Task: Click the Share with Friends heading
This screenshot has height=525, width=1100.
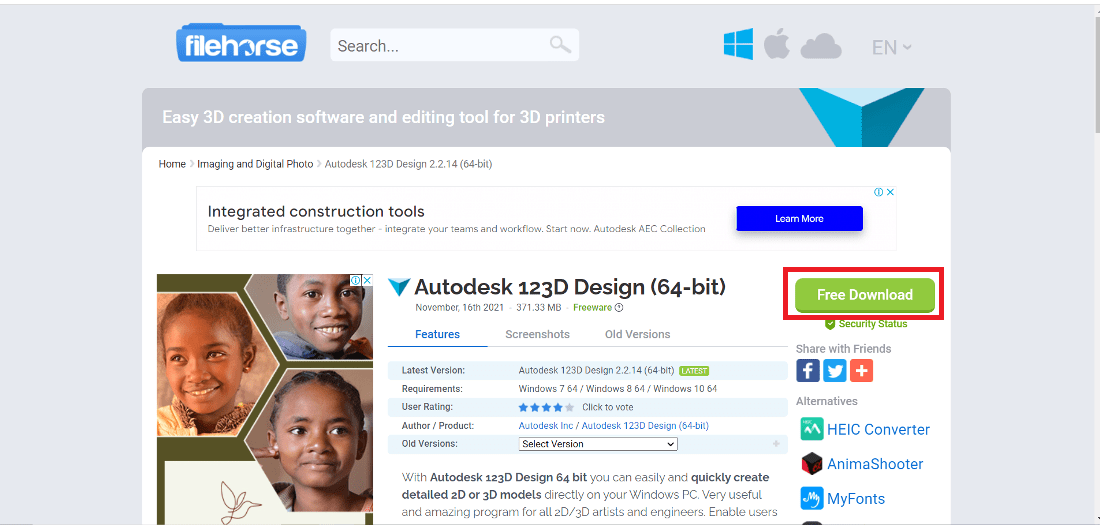Action: point(843,349)
